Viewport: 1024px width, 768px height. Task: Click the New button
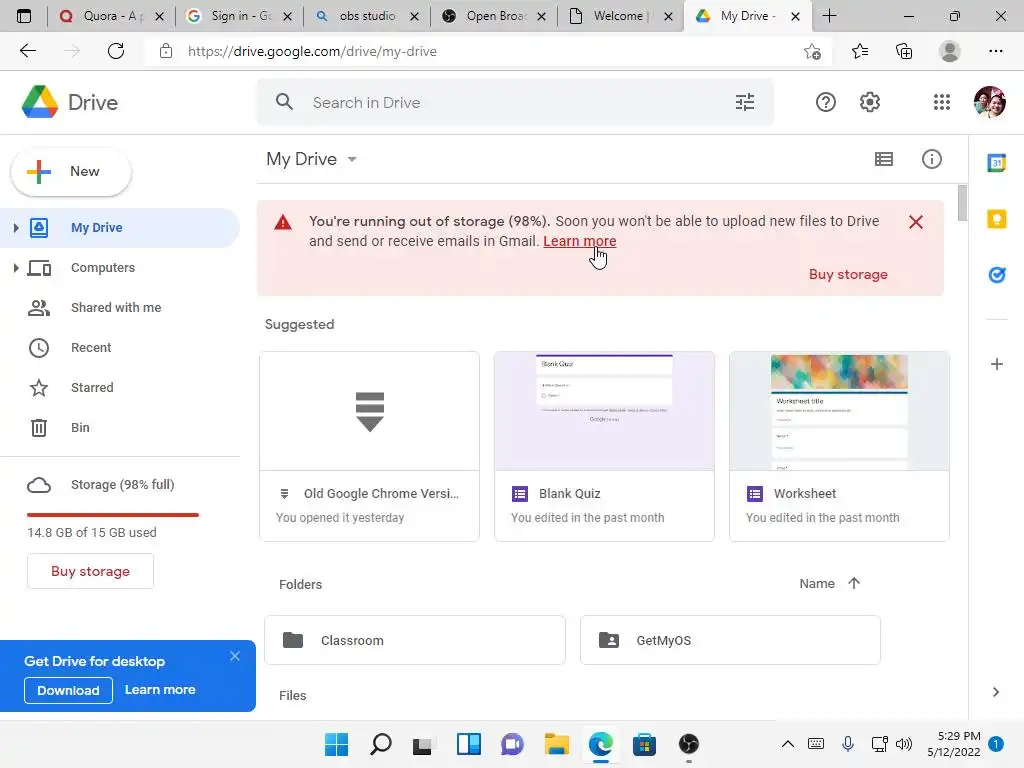click(x=71, y=172)
